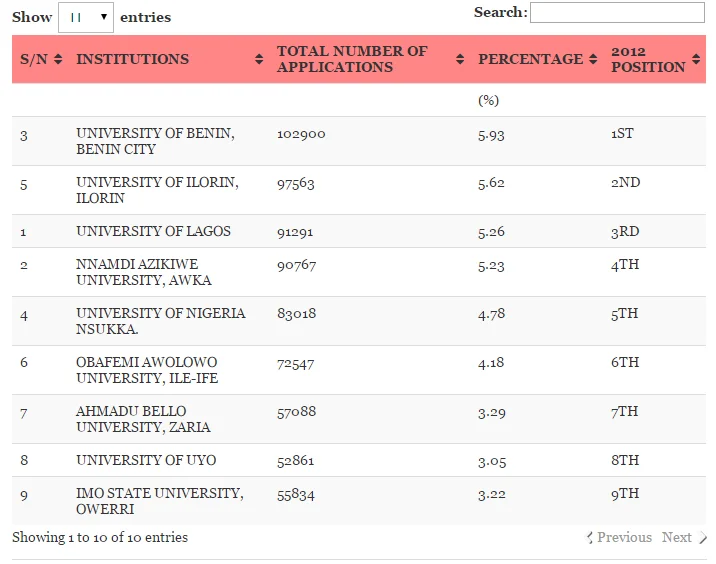This screenshot has height=564, width=716.
Task: Click the 4TH position cell
Action: click(x=625, y=264)
